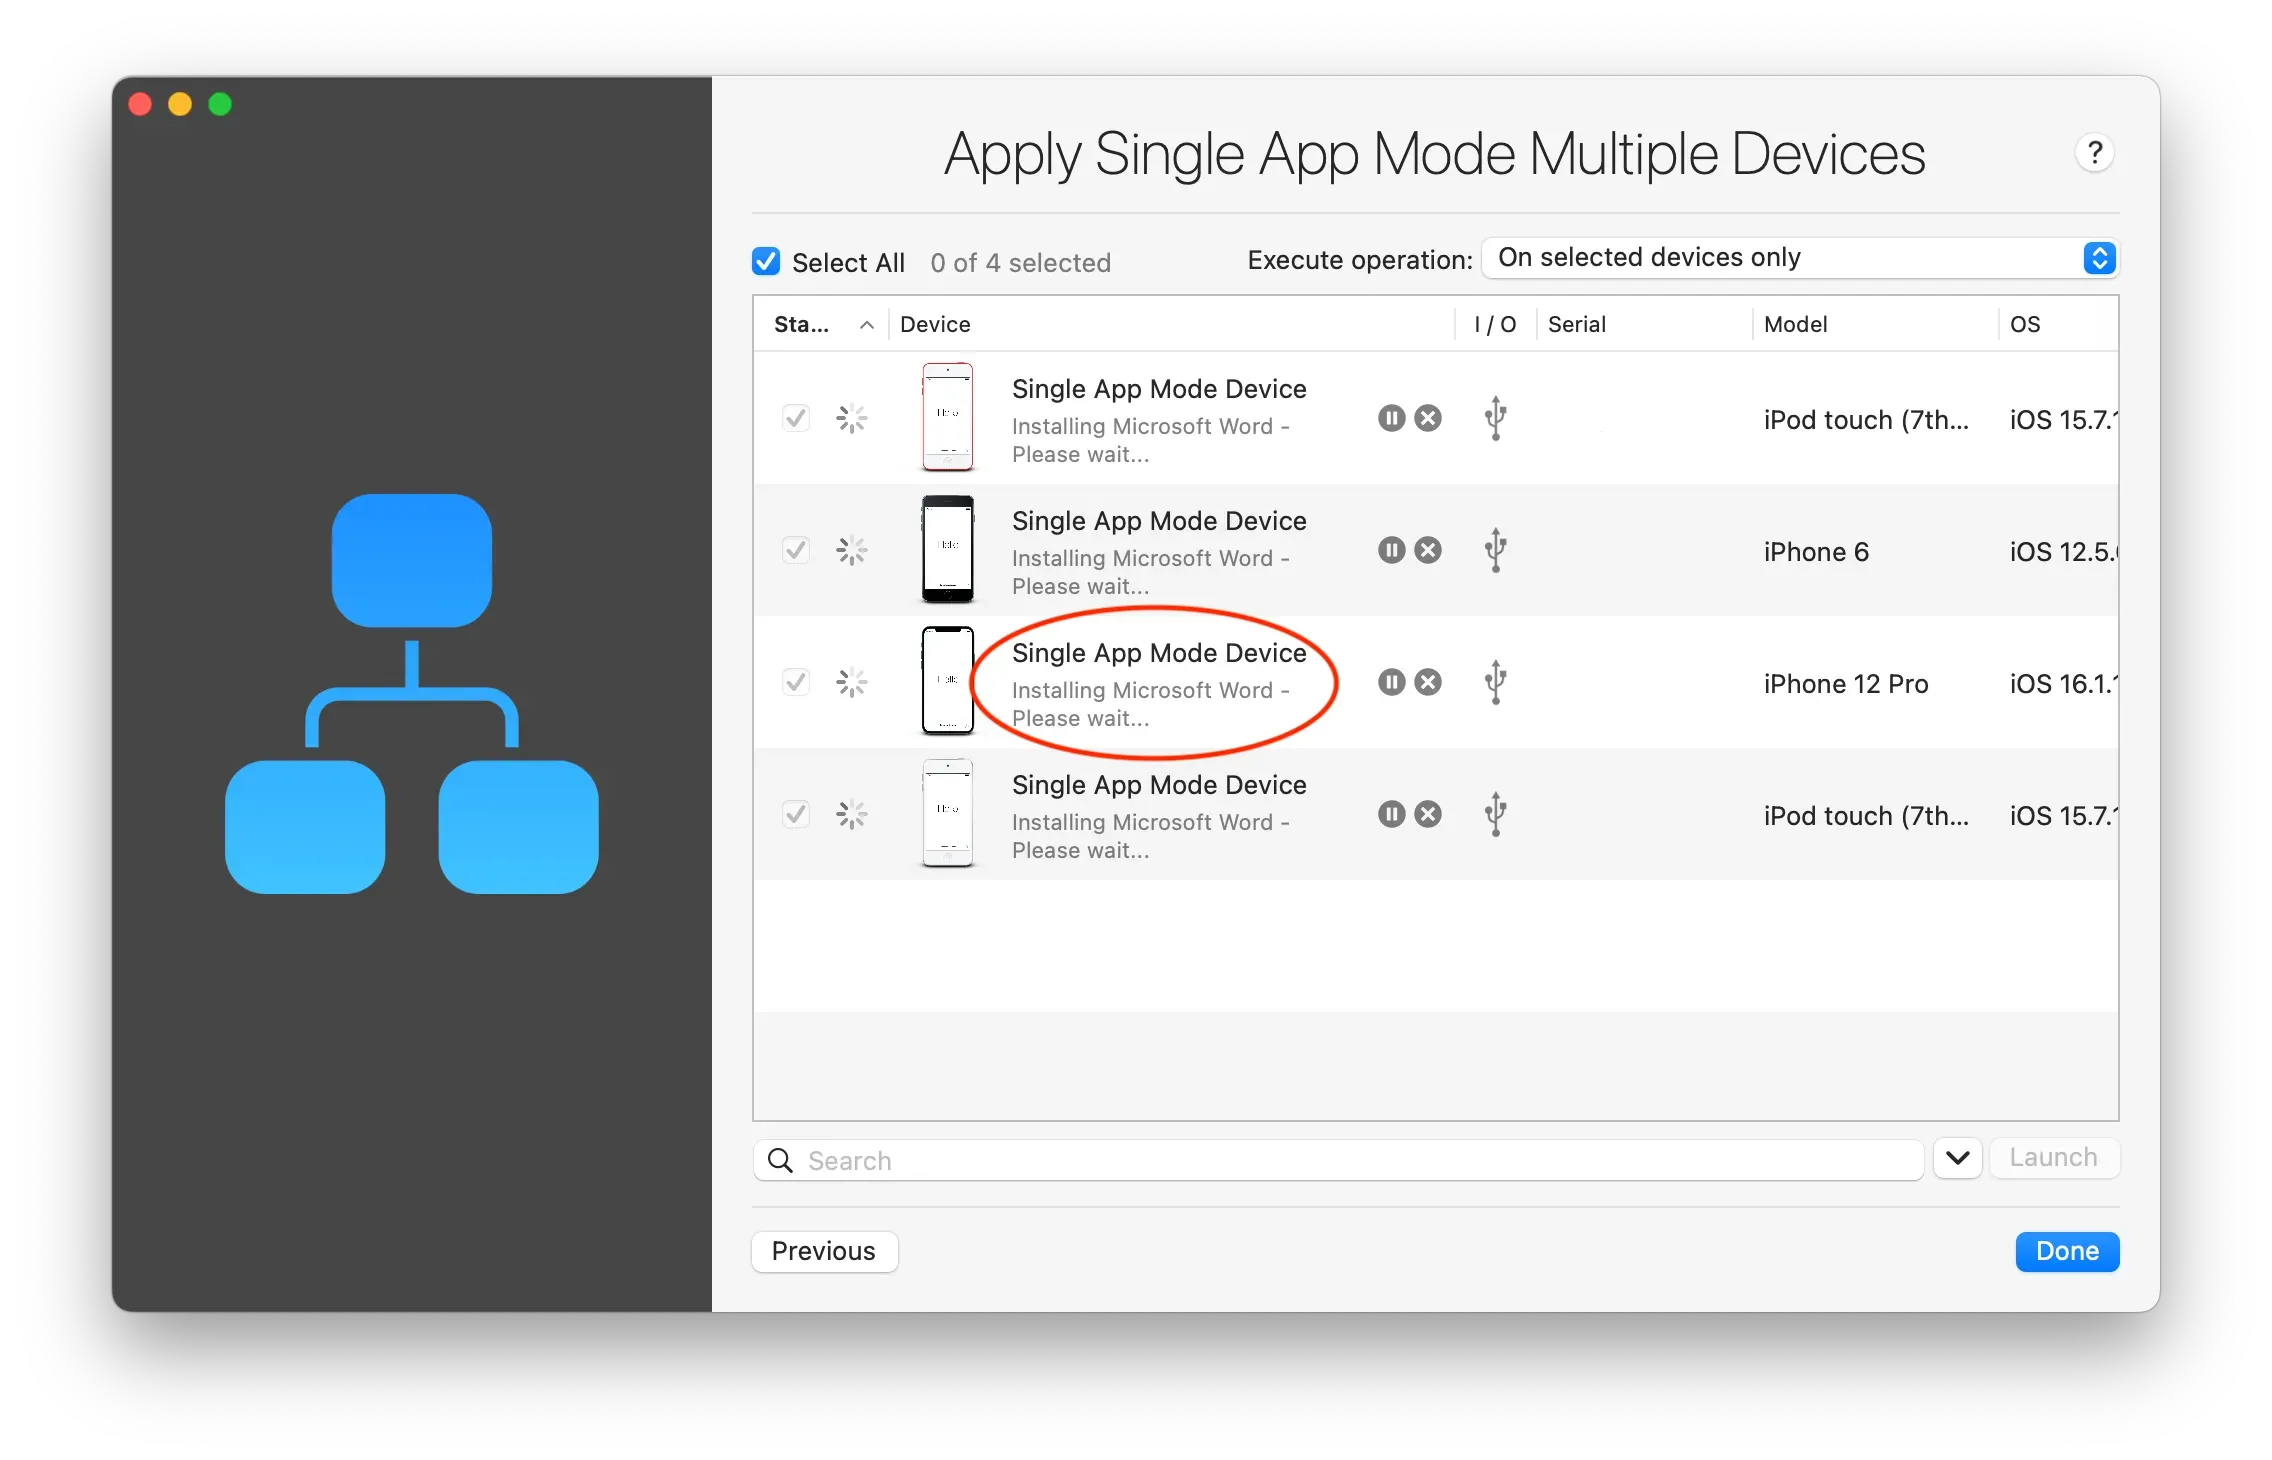Pause install on first iPod touch row

coord(1391,418)
